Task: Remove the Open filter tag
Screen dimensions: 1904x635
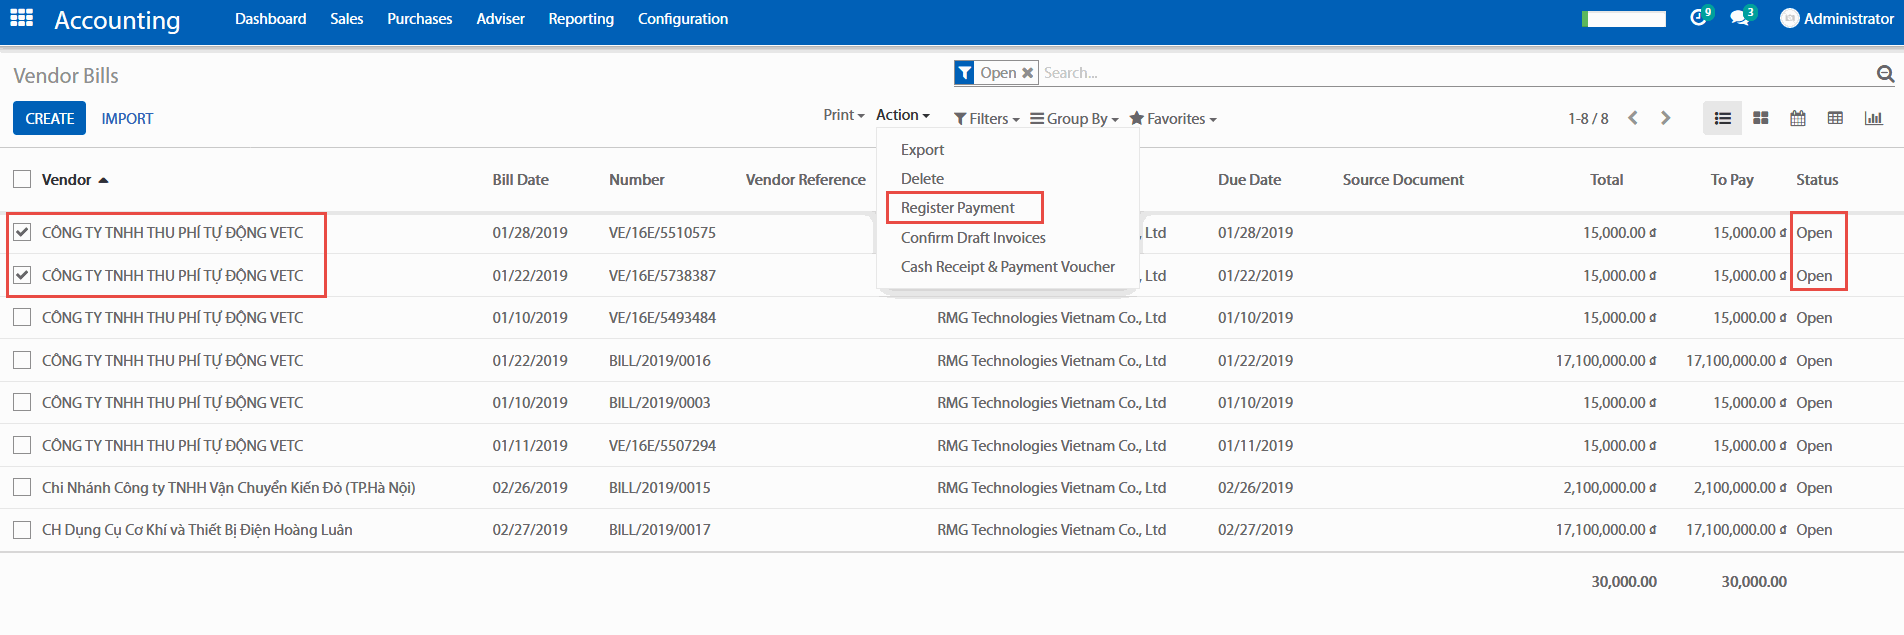Action: coord(1027,73)
